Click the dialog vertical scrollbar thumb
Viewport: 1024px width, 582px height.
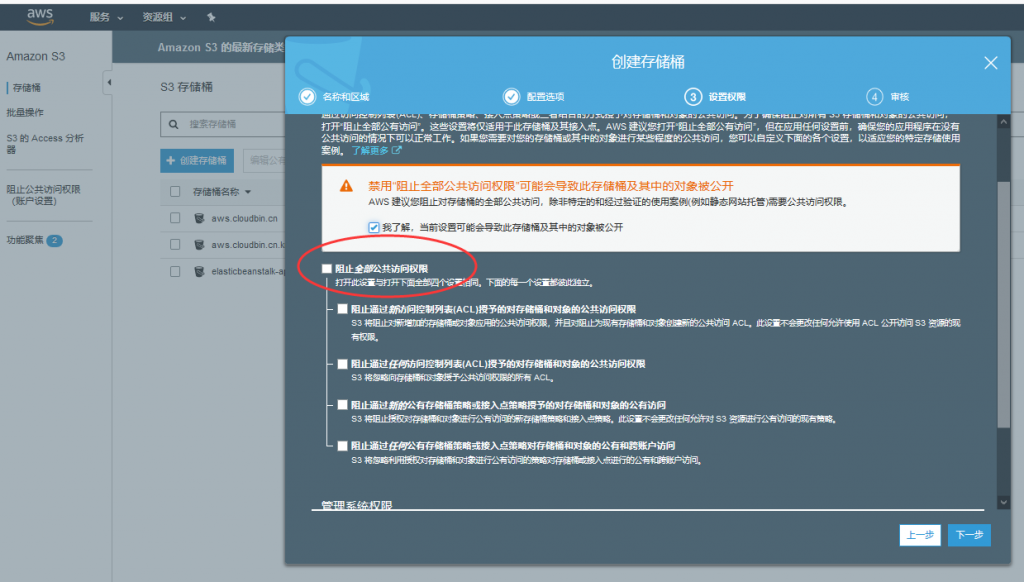coord(1003,304)
